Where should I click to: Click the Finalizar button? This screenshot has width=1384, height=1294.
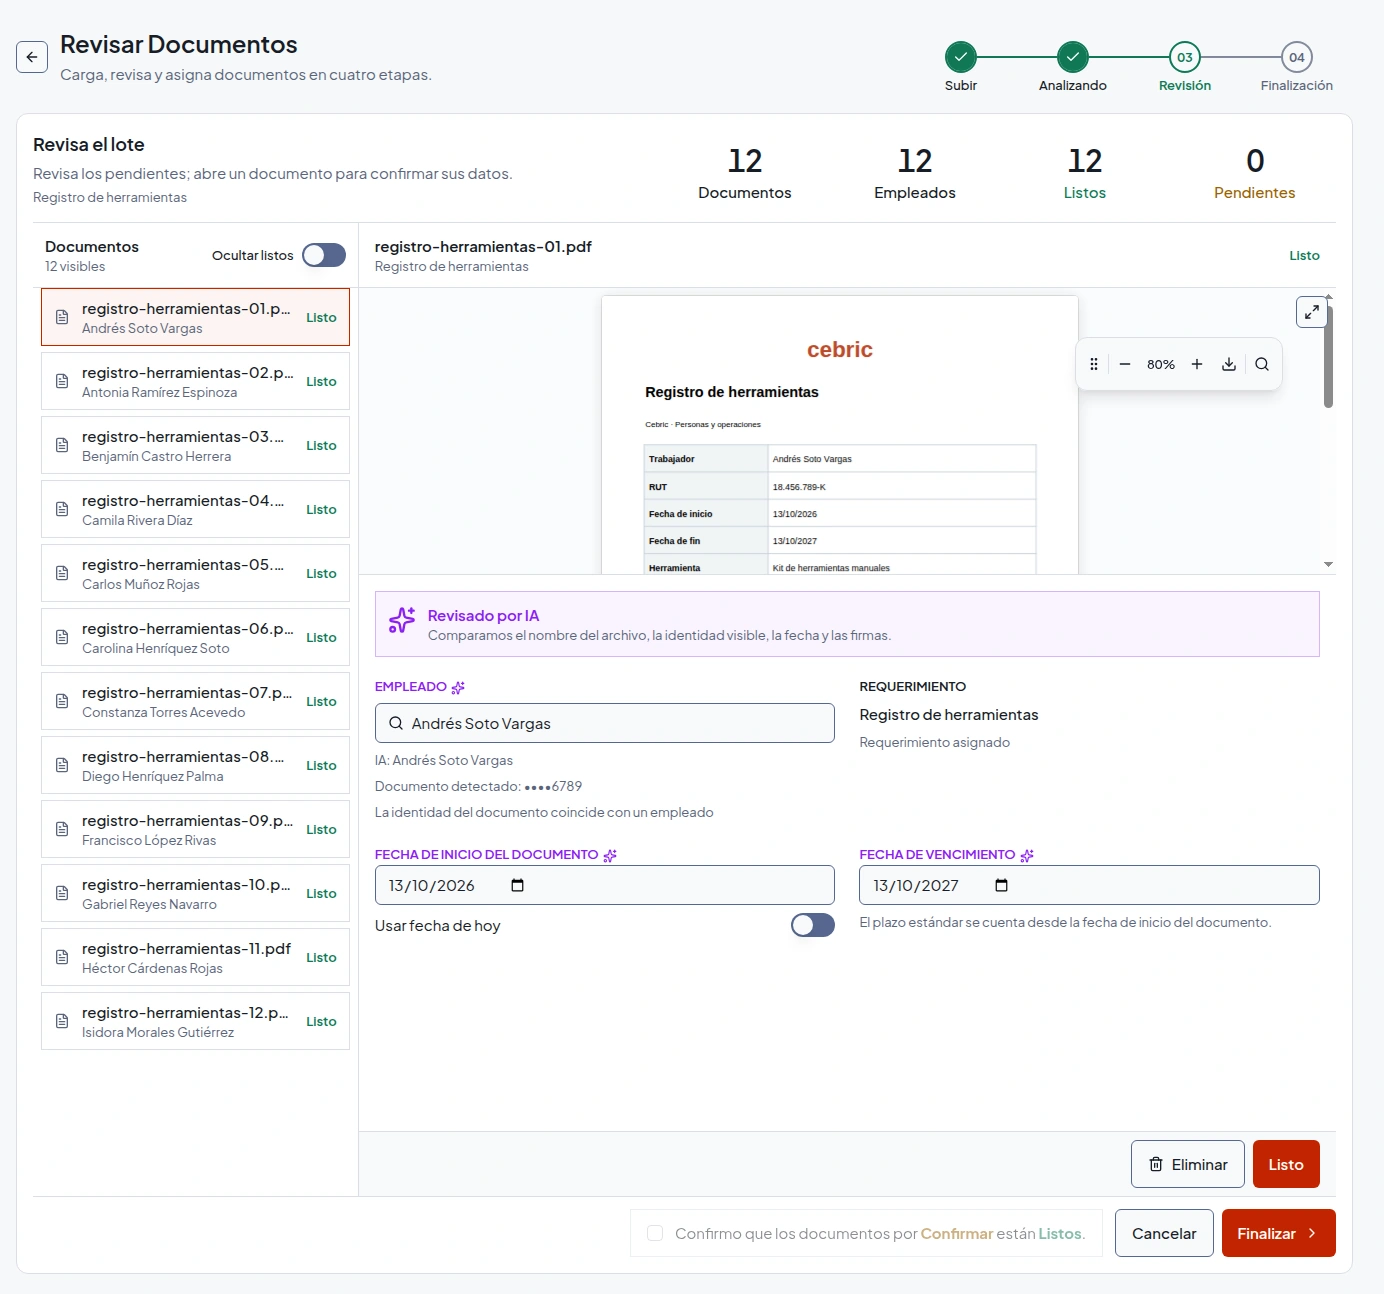pyautogui.click(x=1278, y=1233)
